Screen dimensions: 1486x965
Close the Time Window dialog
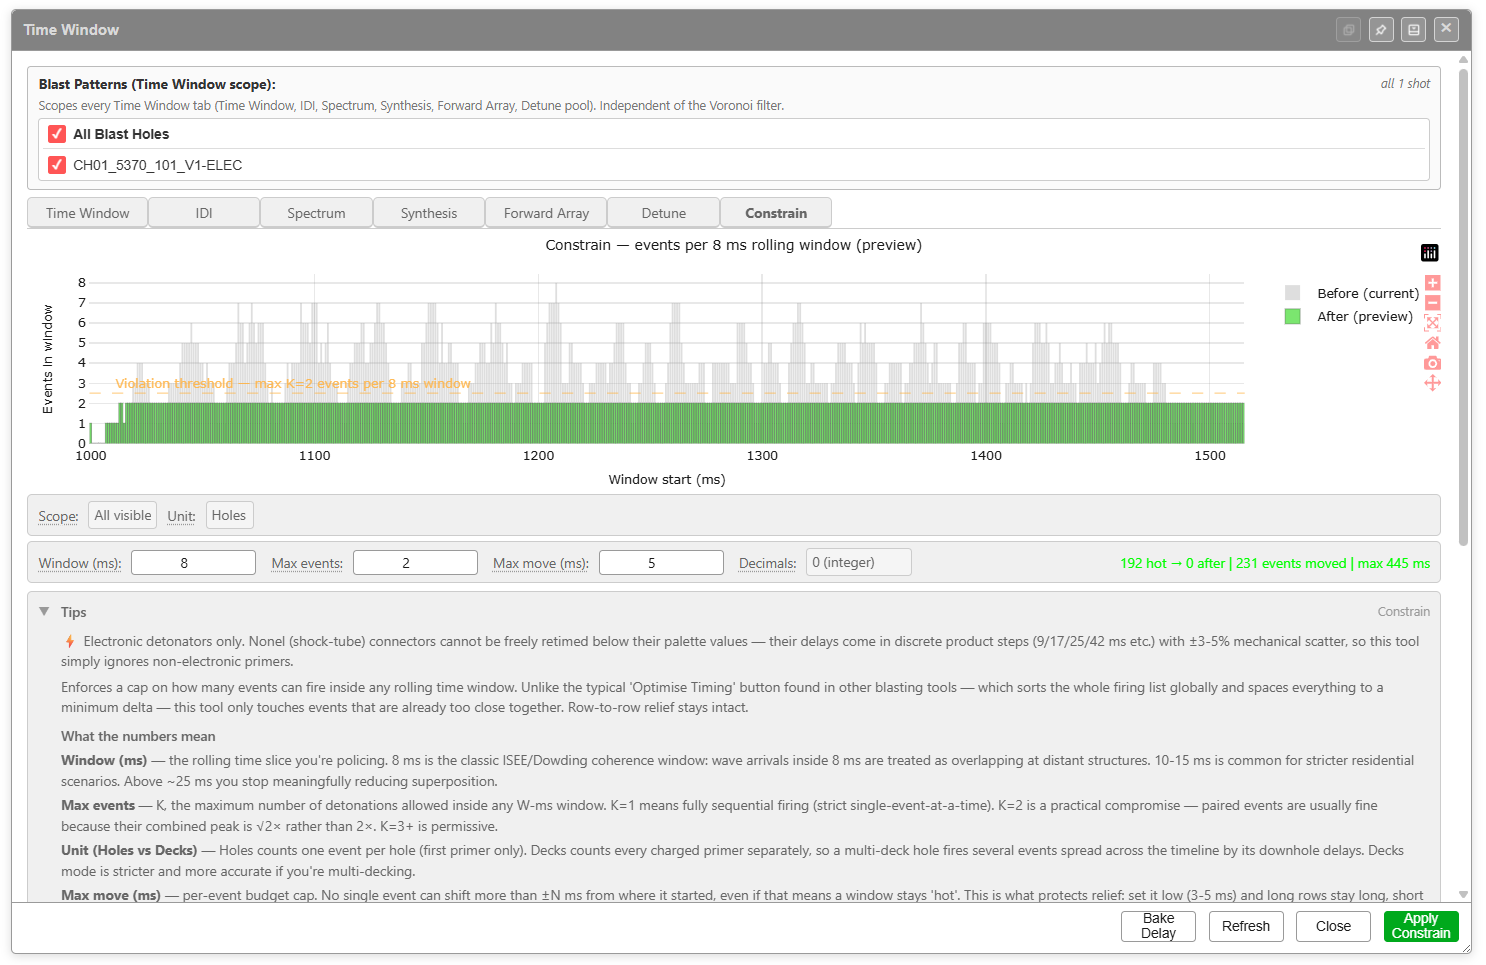tap(1446, 29)
